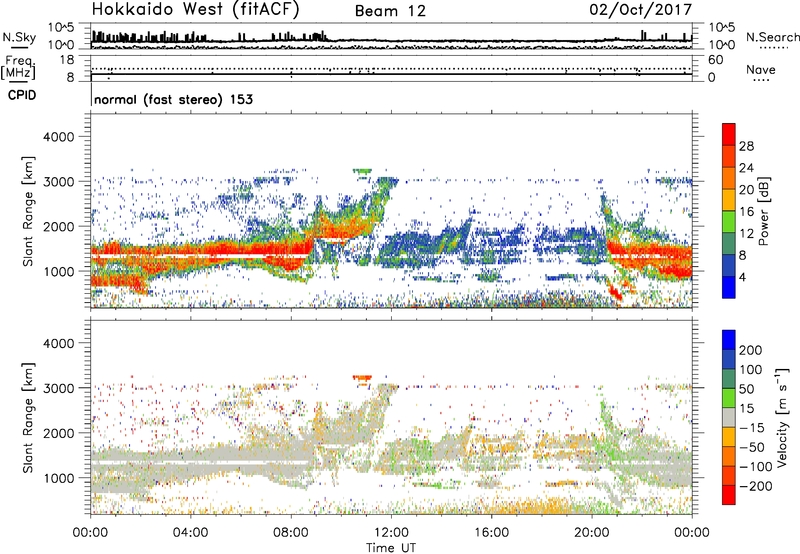Click the '4000' tick on power panel
This screenshot has width=800, height=554.
tap(58, 137)
